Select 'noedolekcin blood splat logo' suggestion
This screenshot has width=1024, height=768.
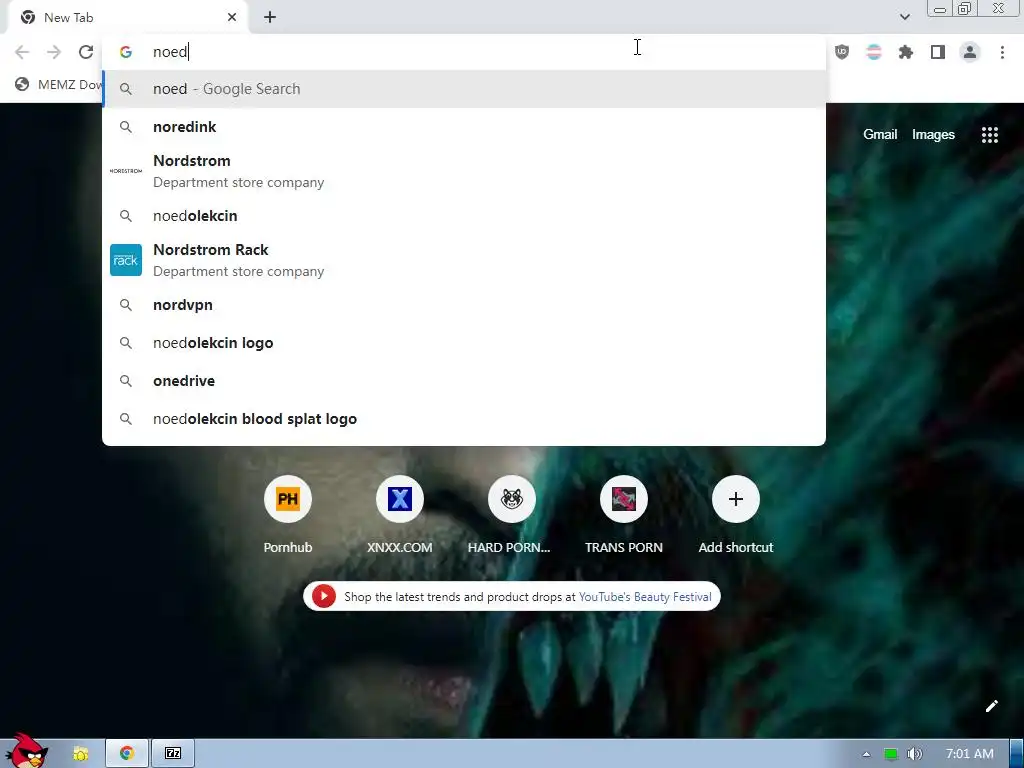(x=464, y=419)
